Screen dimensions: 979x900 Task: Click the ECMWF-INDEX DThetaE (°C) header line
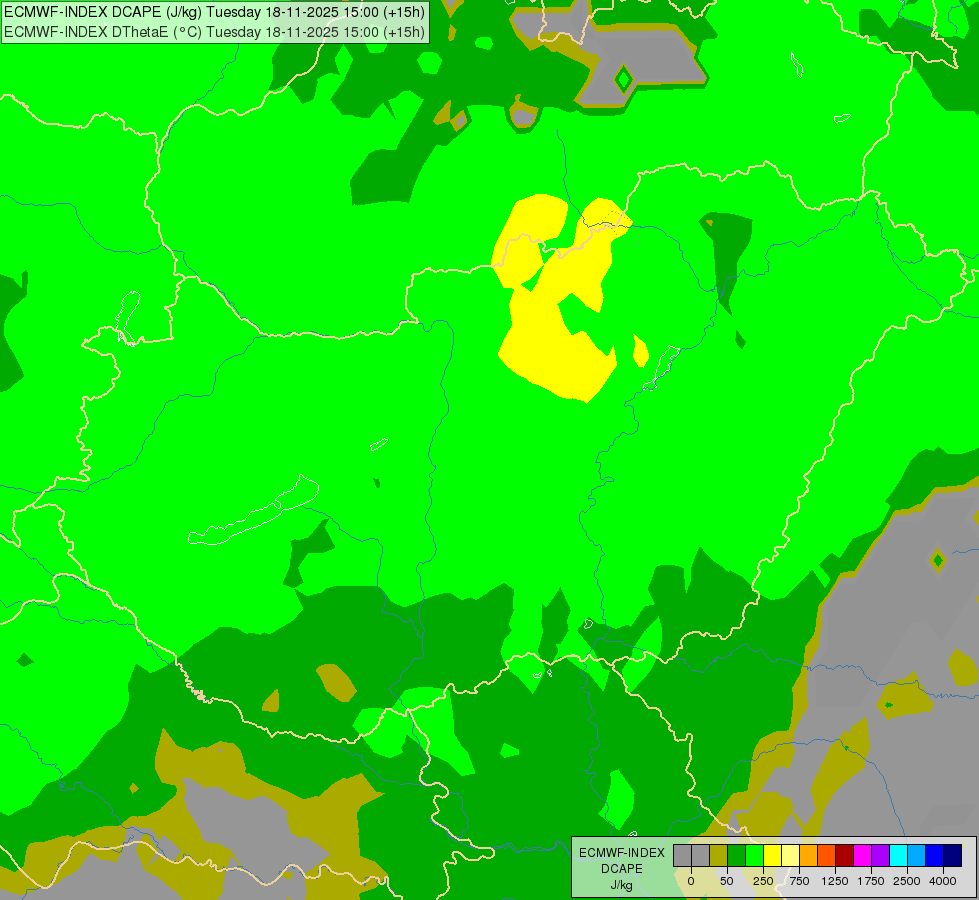(214, 32)
